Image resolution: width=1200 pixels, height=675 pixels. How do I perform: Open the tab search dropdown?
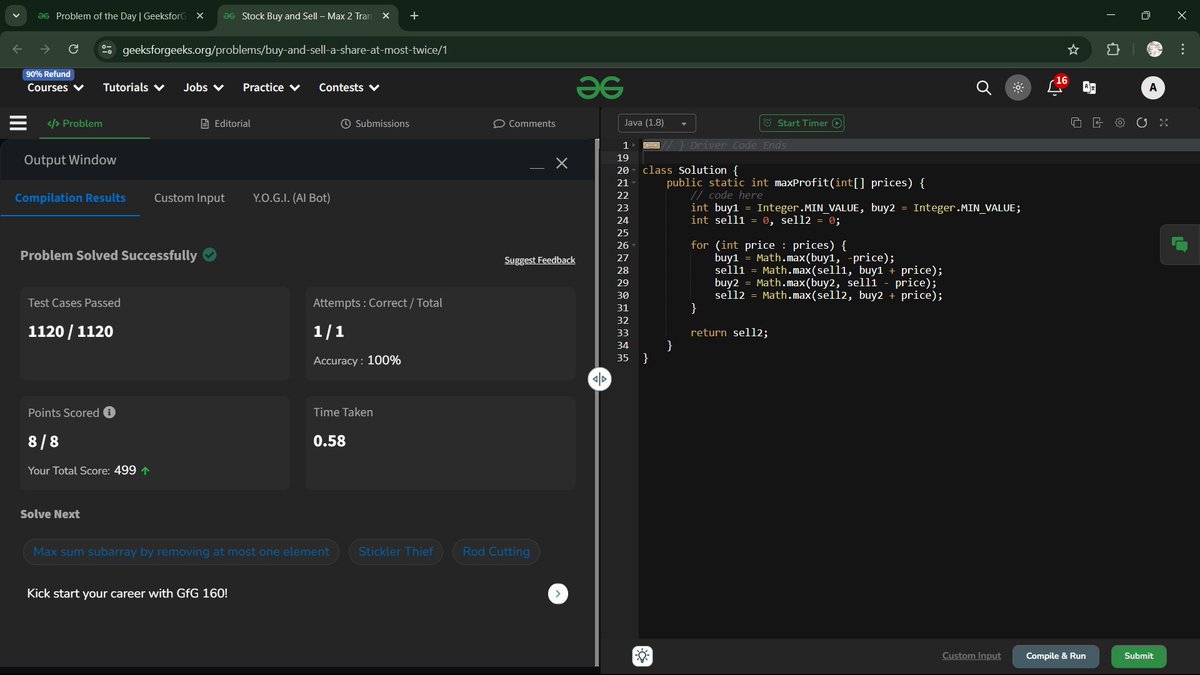click(x=15, y=16)
